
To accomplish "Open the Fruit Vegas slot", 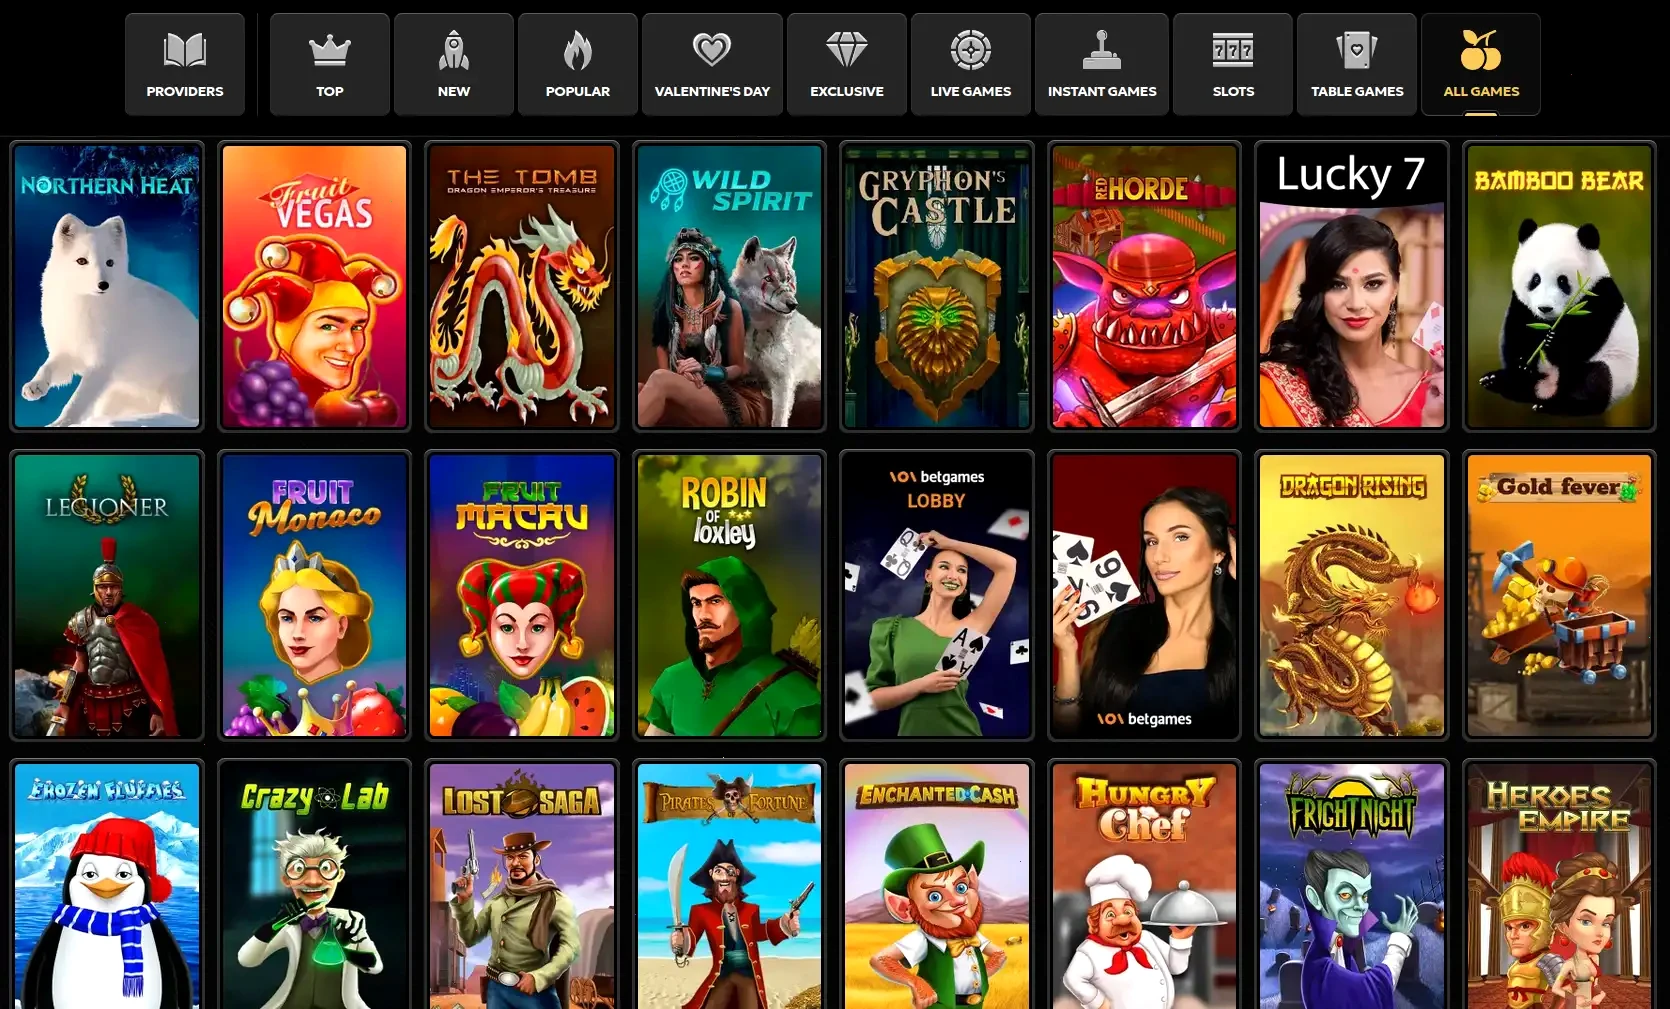I will [314, 286].
